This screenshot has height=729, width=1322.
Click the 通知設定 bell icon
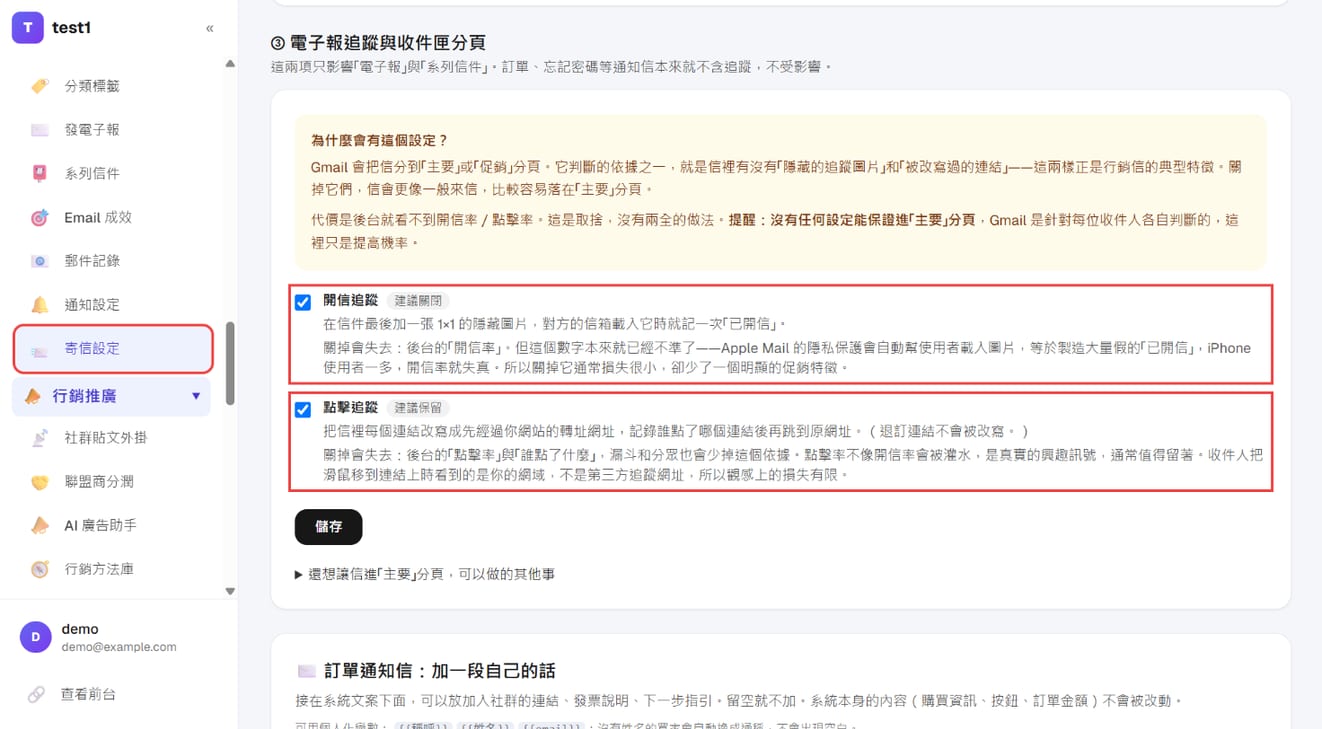40,305
